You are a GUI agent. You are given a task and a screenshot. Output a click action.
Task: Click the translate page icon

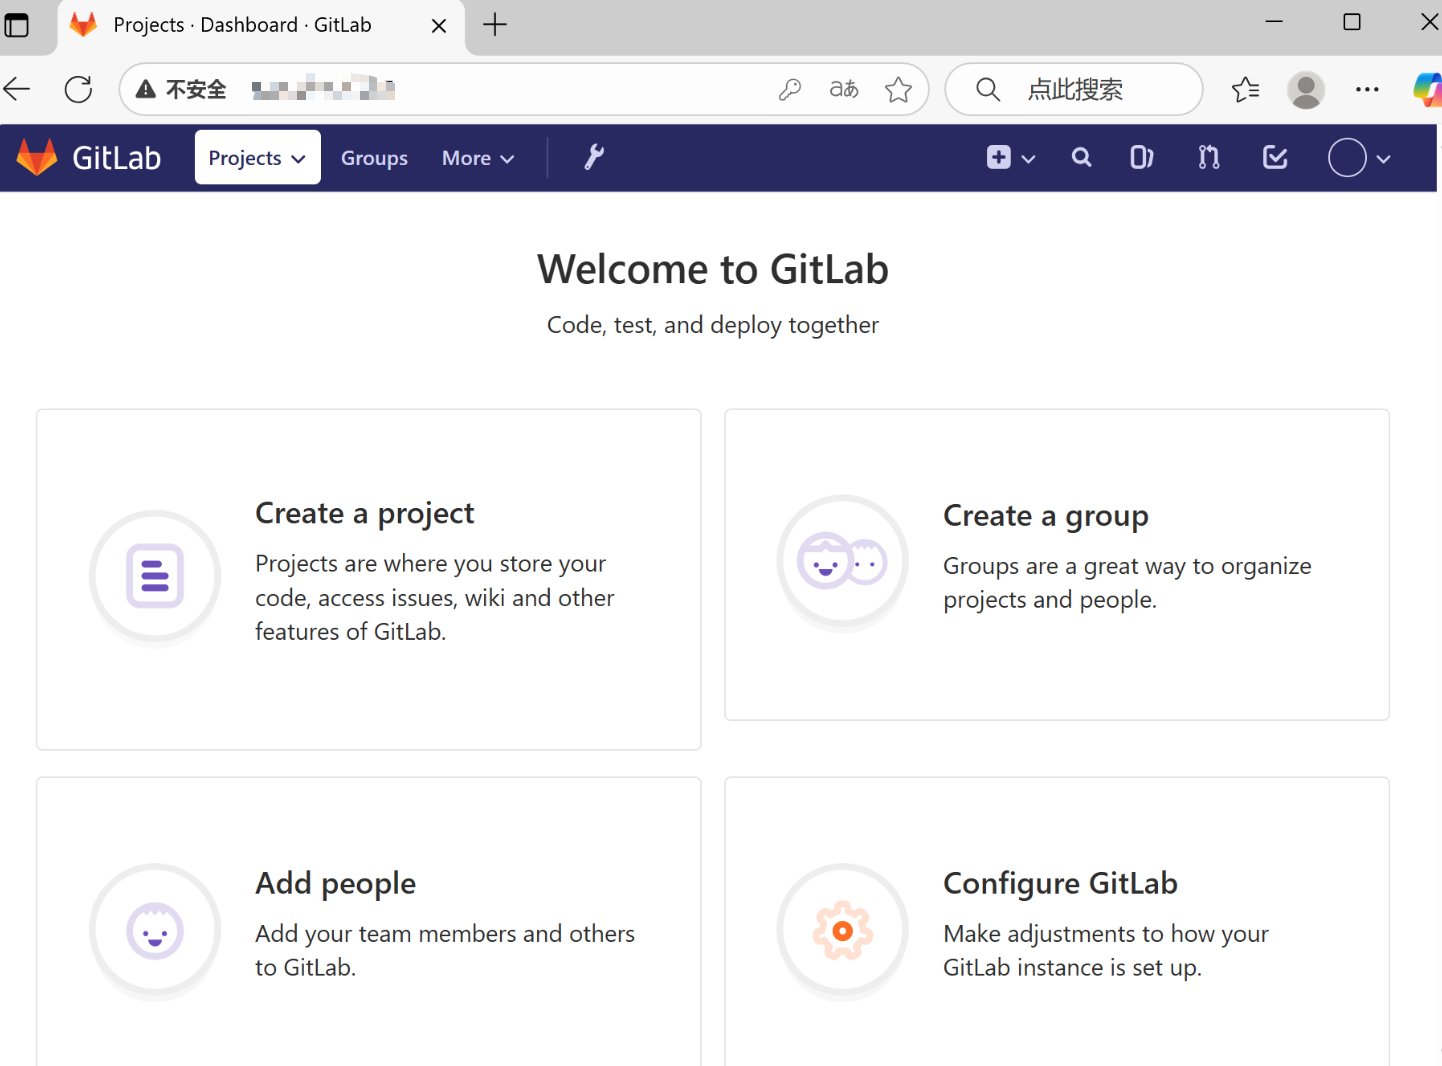(x=844, y=89)
